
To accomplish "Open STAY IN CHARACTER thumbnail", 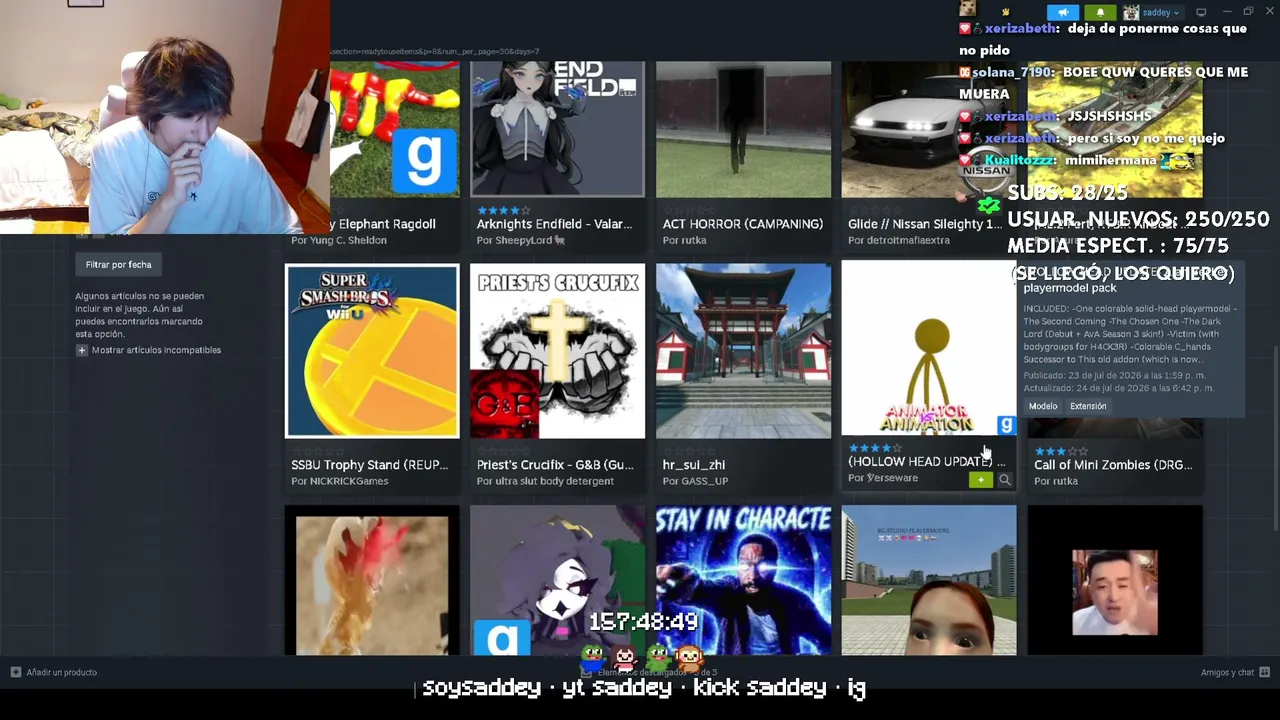I will point(743,580).
